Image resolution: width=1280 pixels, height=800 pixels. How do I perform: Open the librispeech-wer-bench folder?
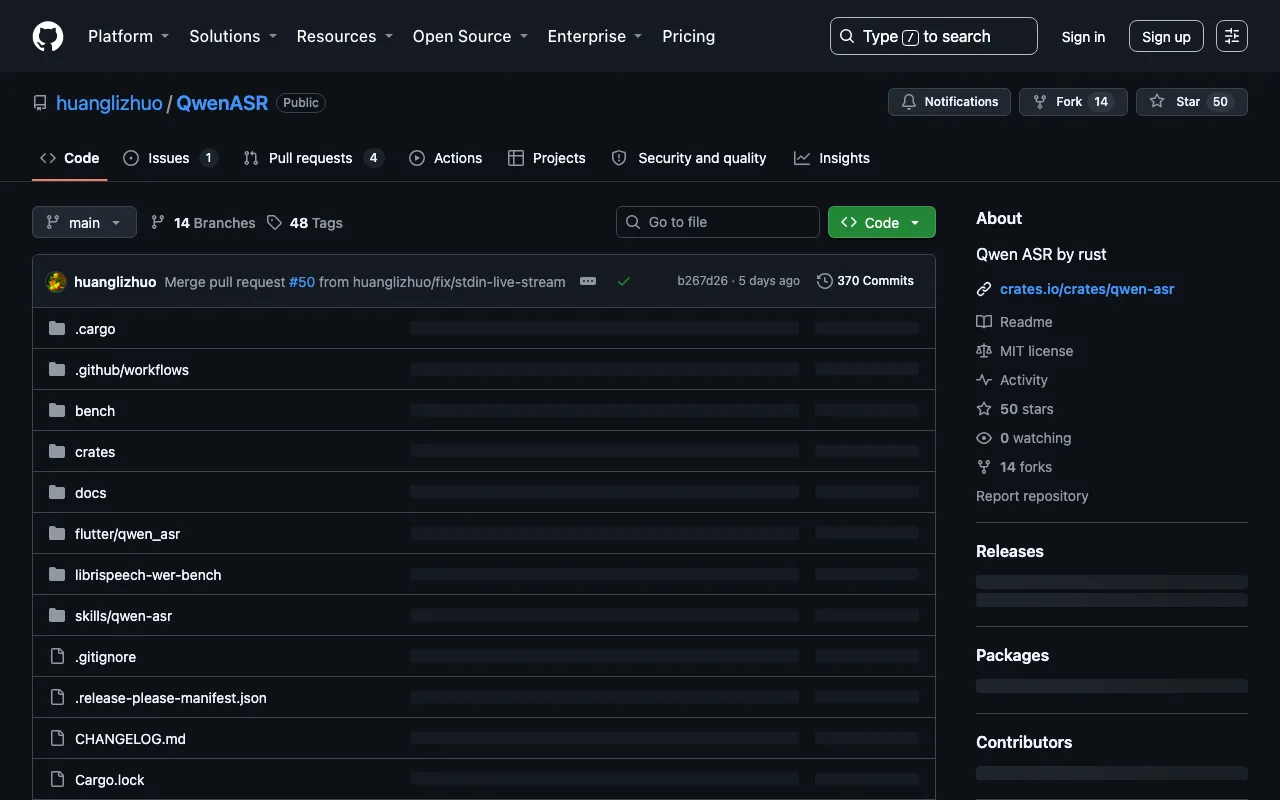[x=148, y=575]
